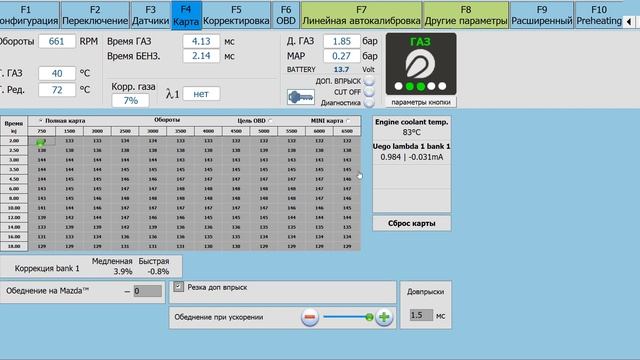Go to the F5 Корректировка tab
Viewport: 640px width, 360px height.
click(236, 15)
